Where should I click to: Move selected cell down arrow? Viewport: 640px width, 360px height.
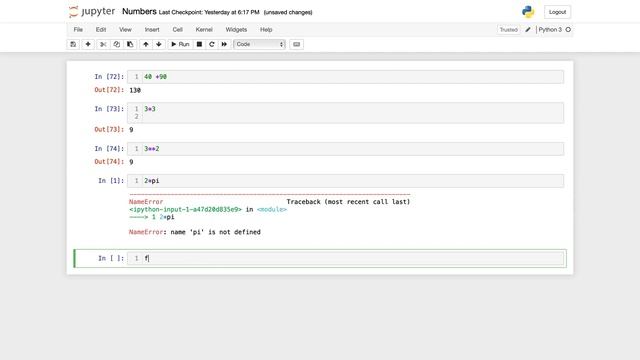(x=159, y=44)
